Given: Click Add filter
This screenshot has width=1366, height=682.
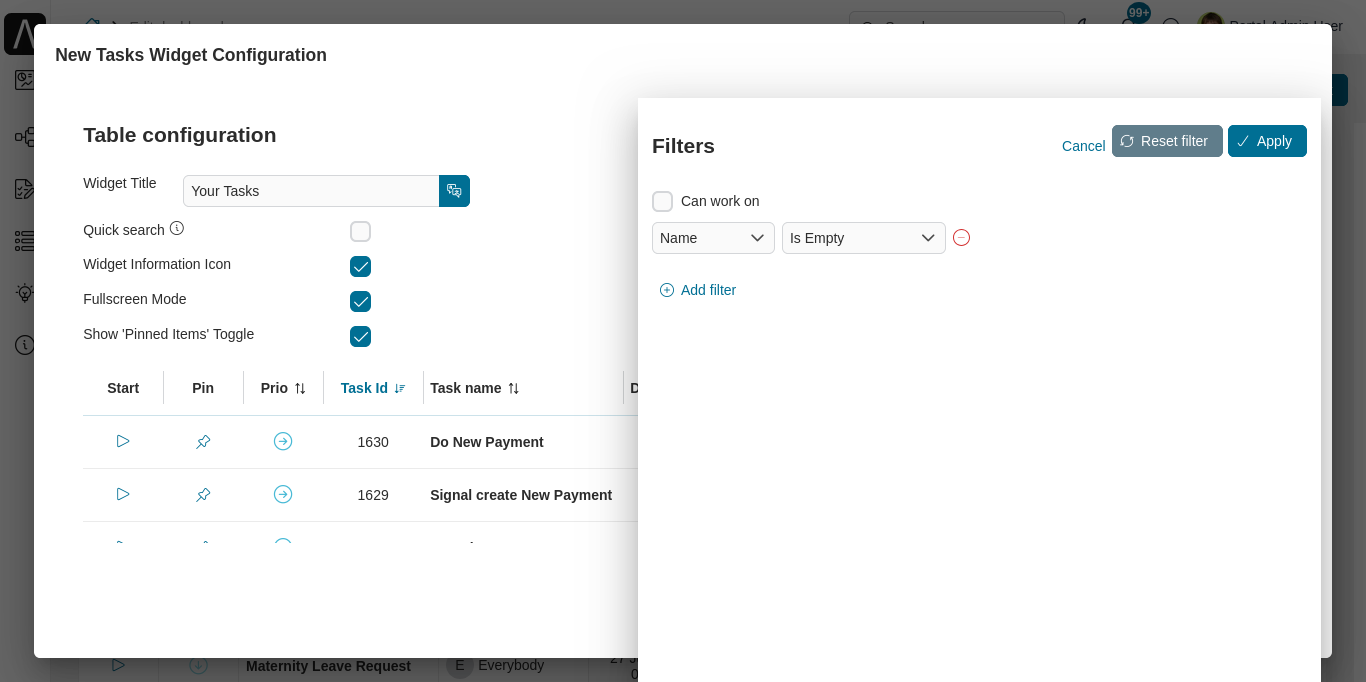Looking at the screenshot, I should [698, 290].
